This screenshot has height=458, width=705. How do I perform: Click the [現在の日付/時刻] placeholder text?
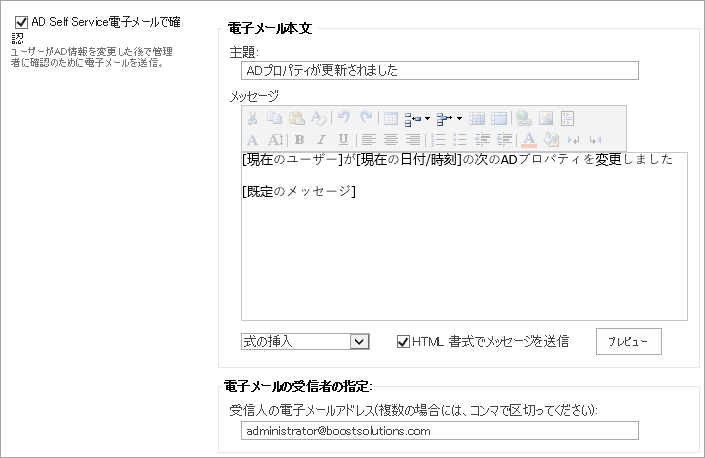point(409,160)
